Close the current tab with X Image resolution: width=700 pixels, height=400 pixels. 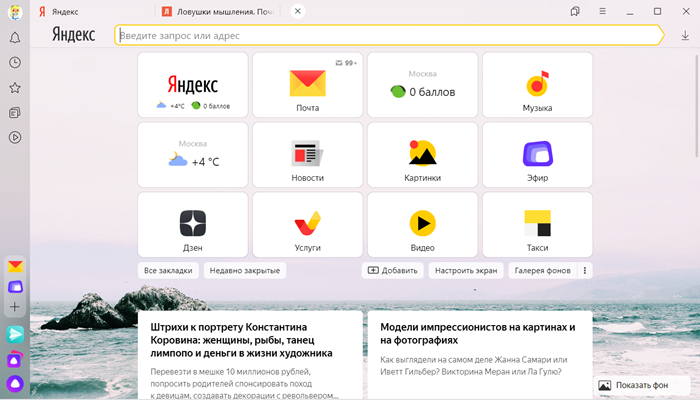coord(298,11)
